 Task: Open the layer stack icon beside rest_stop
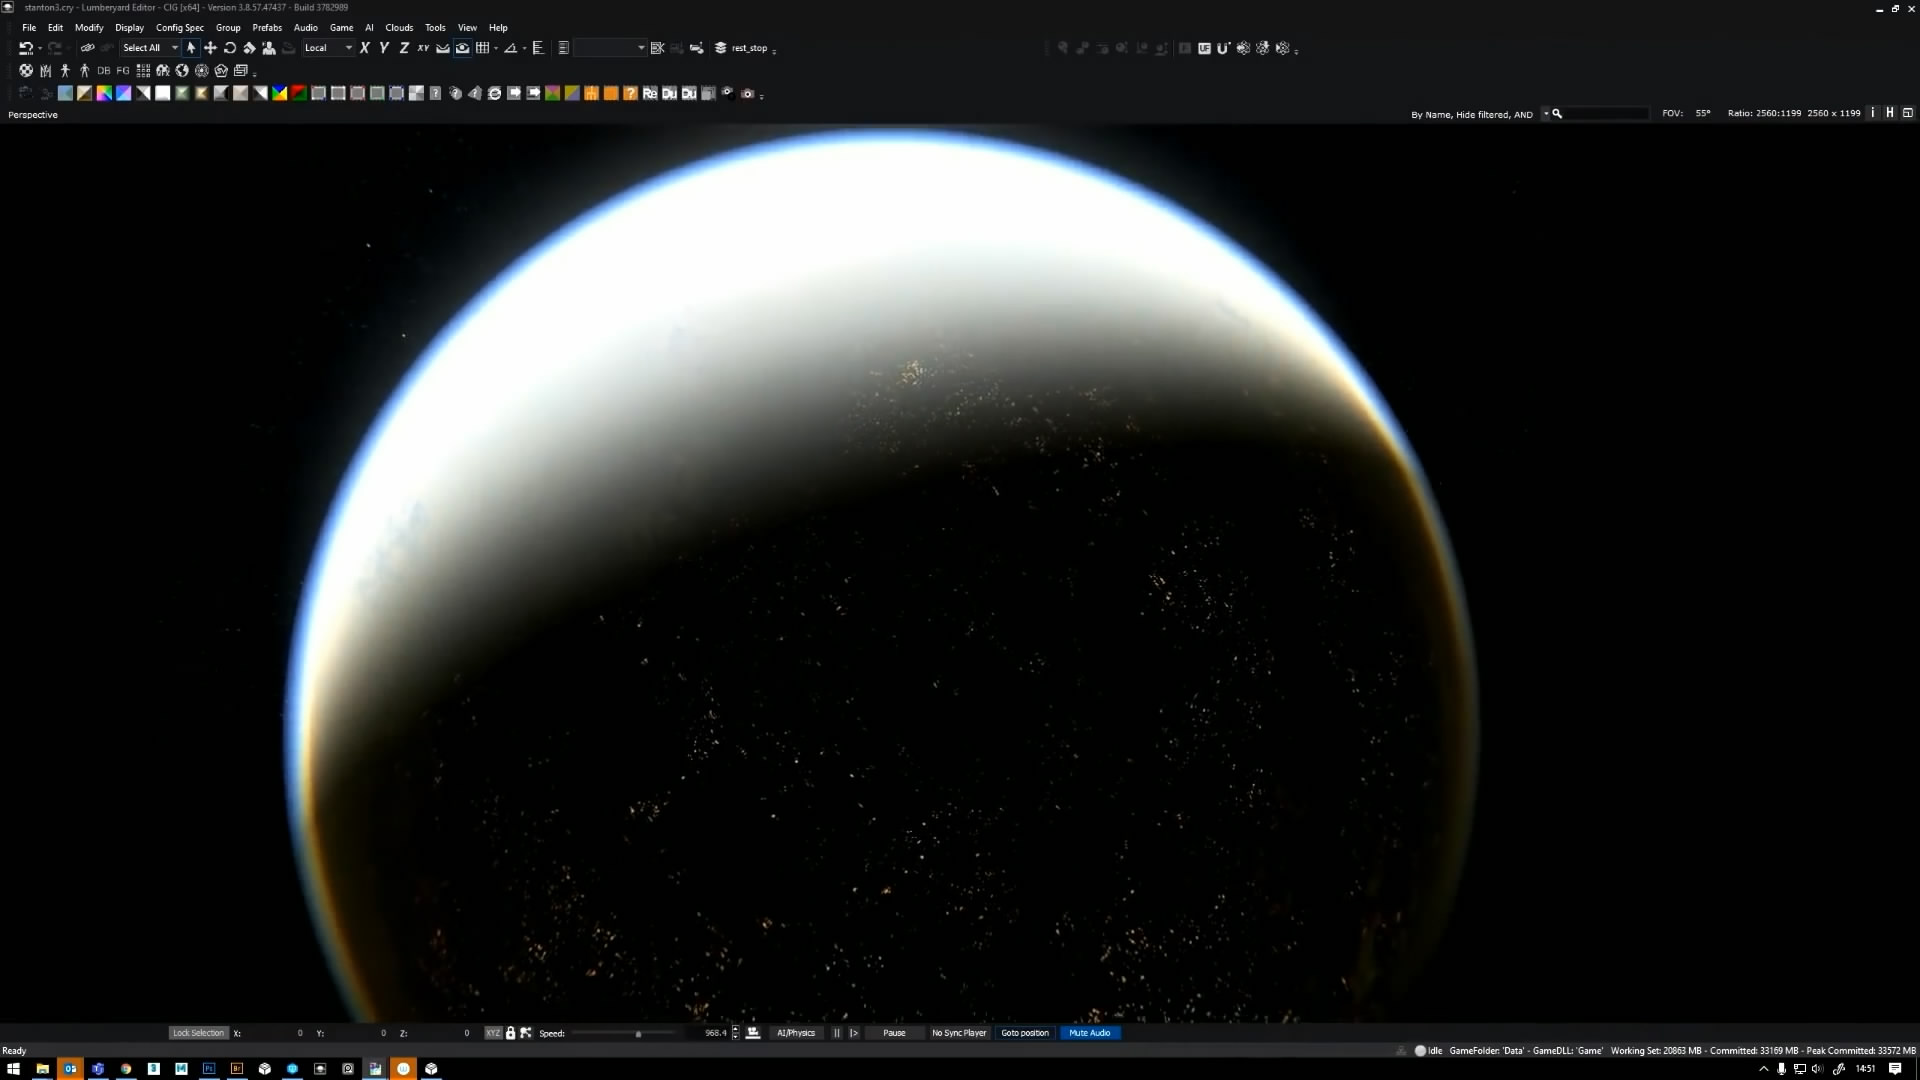coord(720,48)
